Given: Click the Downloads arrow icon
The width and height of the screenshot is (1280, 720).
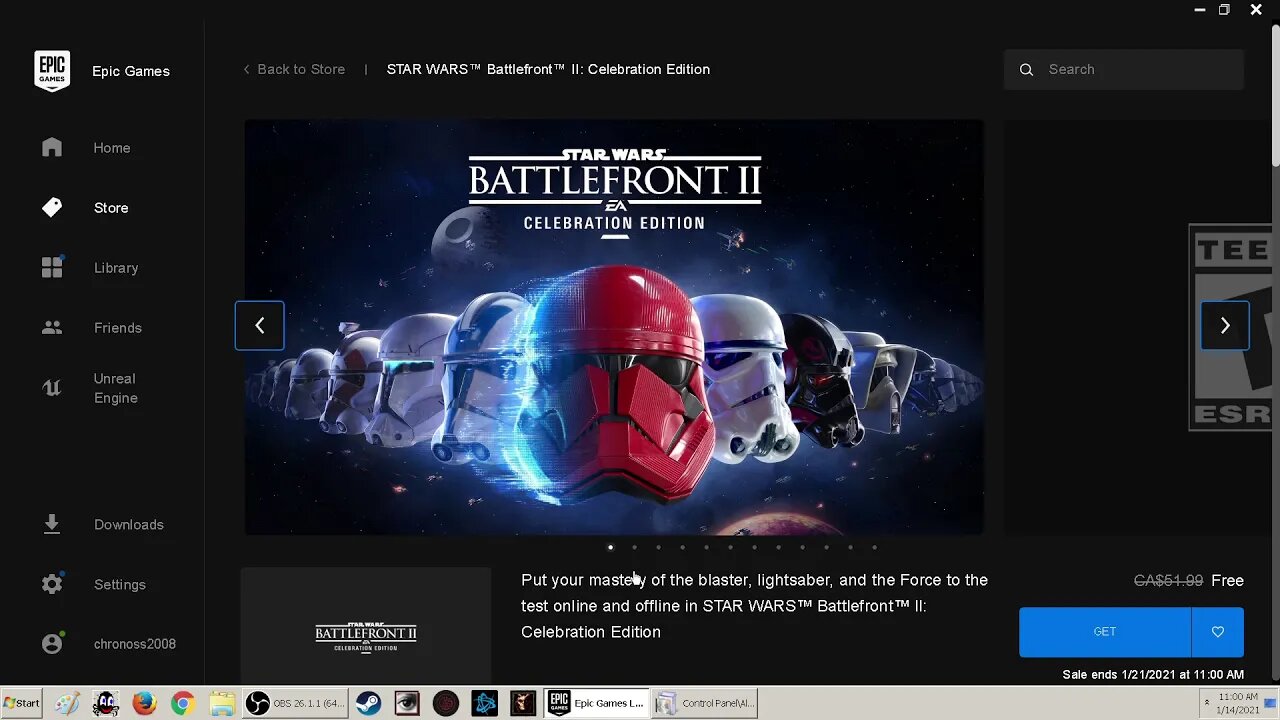Looking at the screenshot, I should pos(52,524).
